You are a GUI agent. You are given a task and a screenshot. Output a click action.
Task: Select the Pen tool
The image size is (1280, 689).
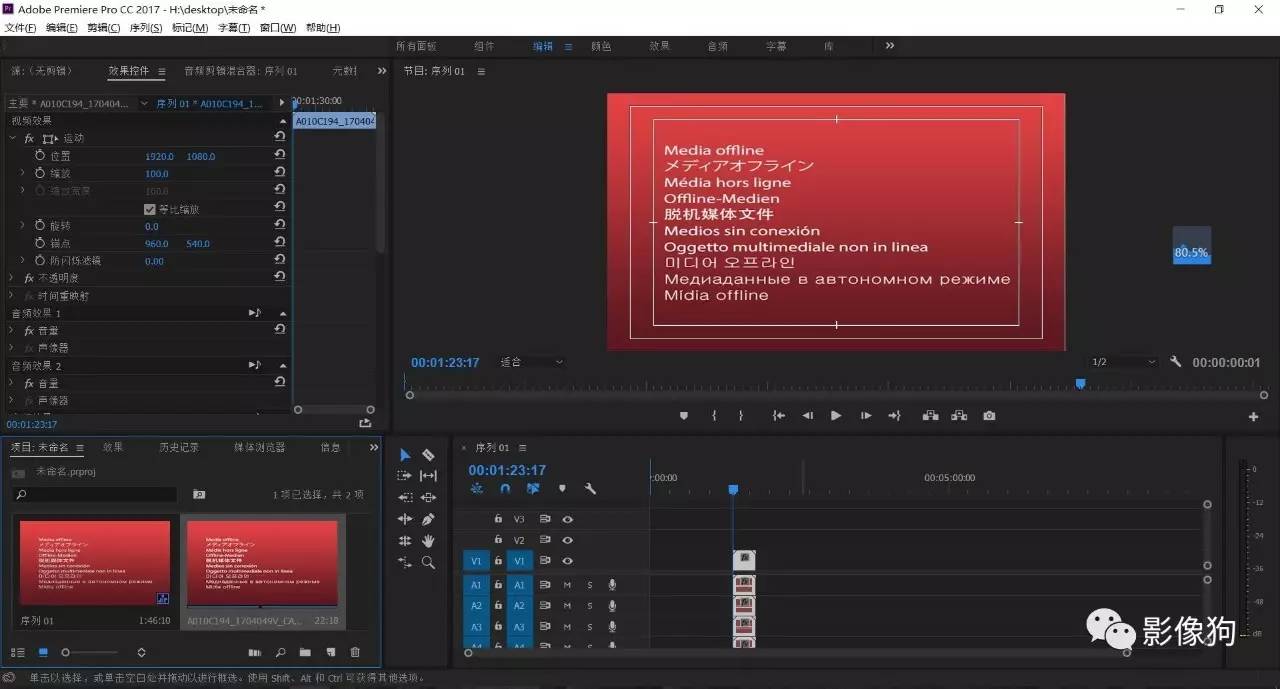428,519
